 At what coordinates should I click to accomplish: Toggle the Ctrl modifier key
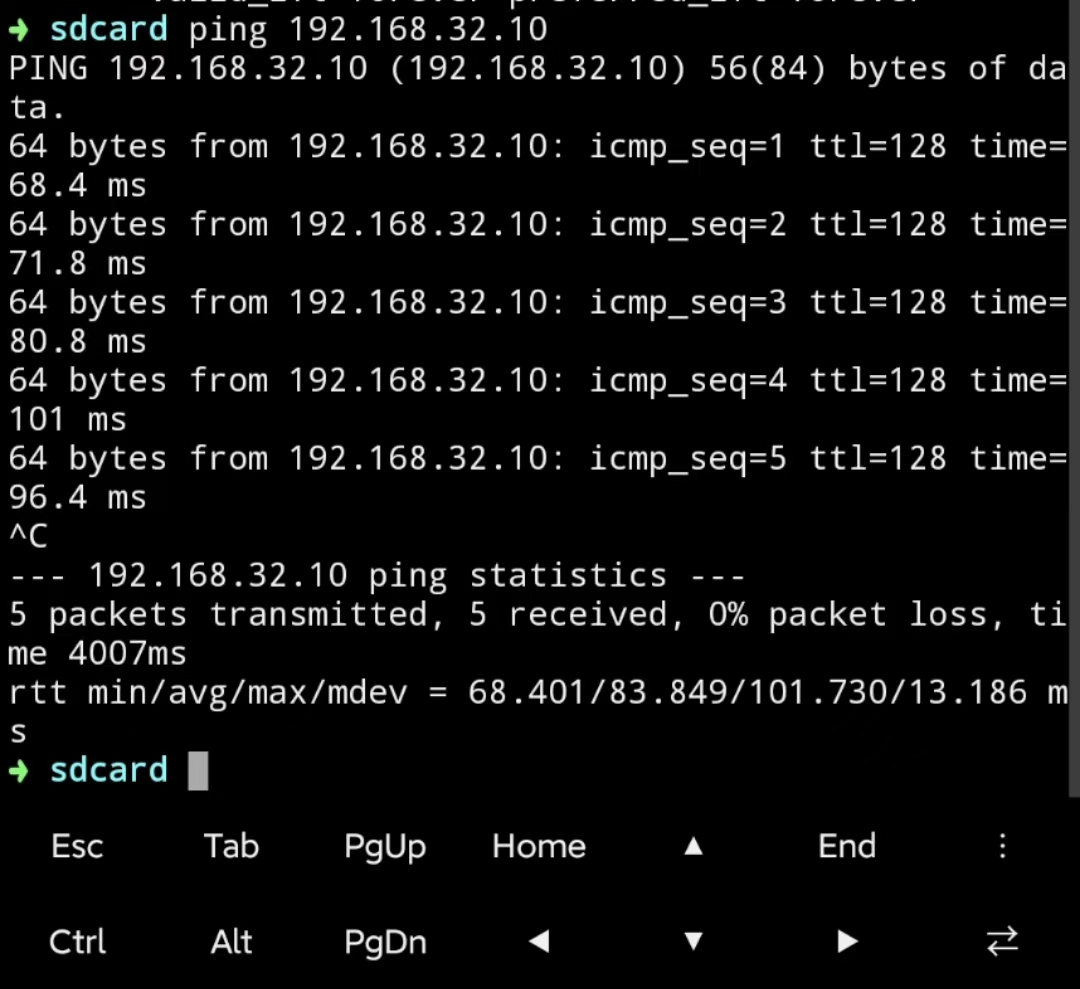click(77, 941)
